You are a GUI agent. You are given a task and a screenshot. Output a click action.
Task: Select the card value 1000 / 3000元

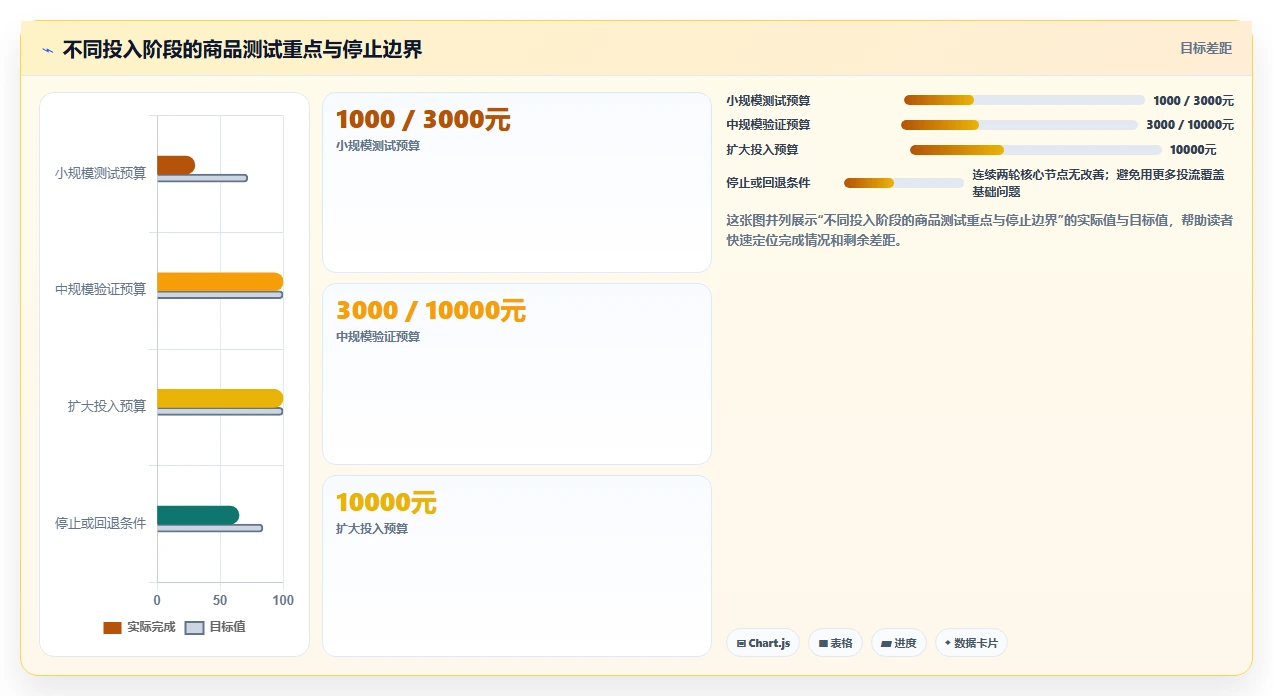pyautogui.click(x=423, y=120)
